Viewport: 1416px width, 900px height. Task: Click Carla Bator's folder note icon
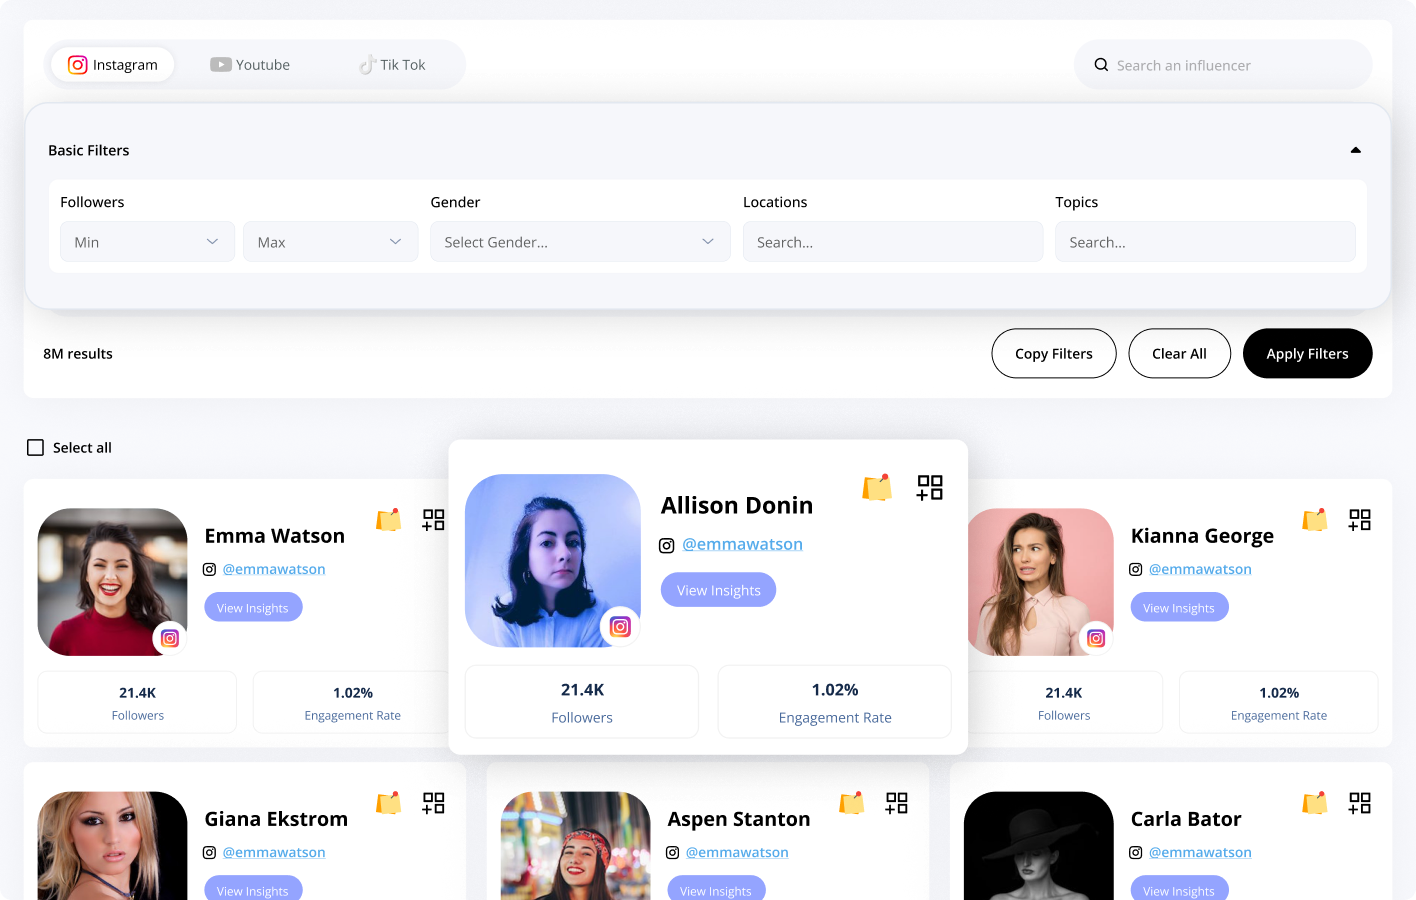pos(1315,803)
